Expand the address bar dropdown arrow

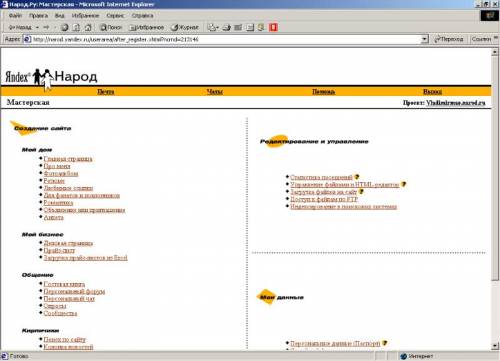[424, 39]
